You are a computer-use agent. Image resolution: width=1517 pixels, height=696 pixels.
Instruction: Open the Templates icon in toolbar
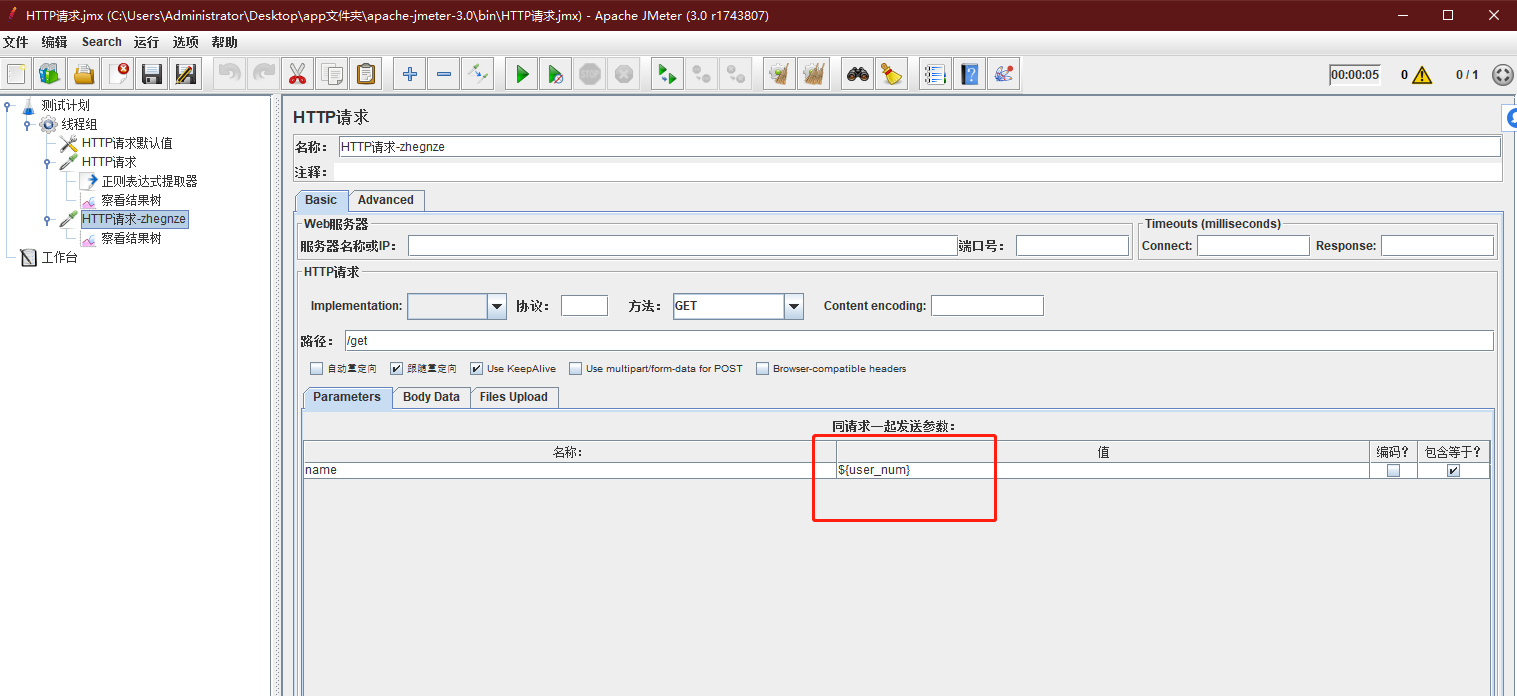[x=50, y=74]
